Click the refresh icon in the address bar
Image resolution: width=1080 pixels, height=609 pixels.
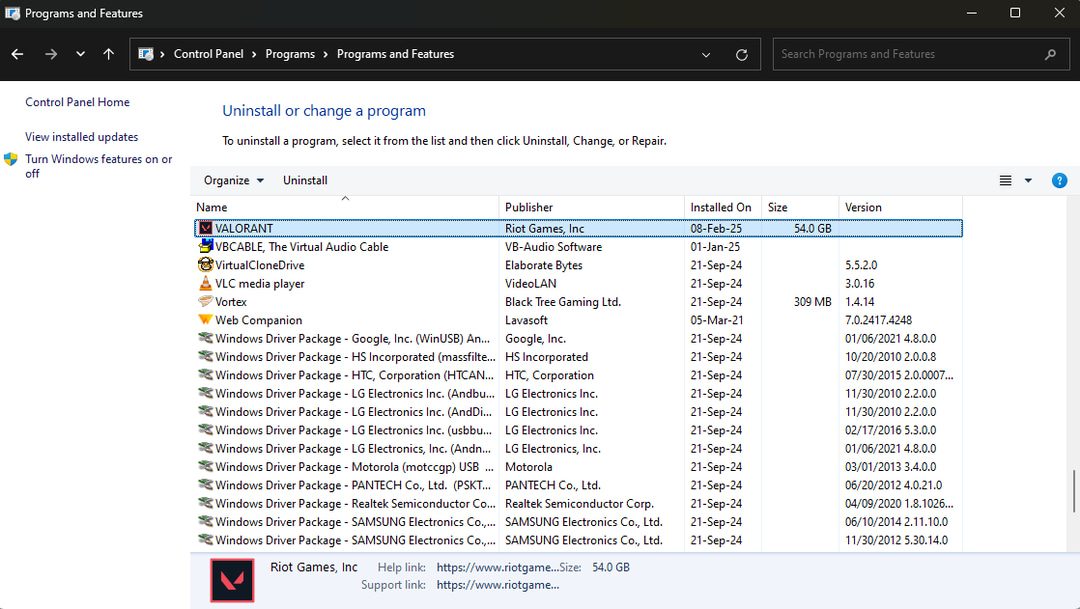click(x=741, y=54)
